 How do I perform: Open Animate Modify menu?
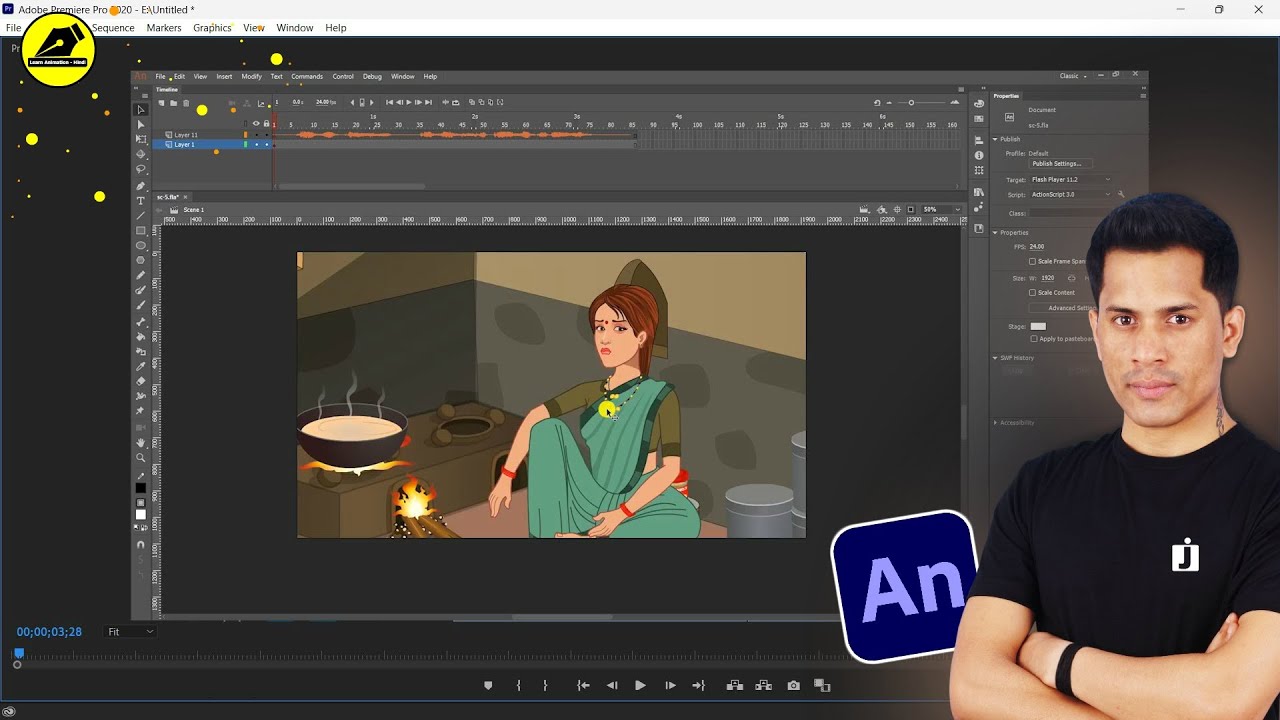point(251,76)
